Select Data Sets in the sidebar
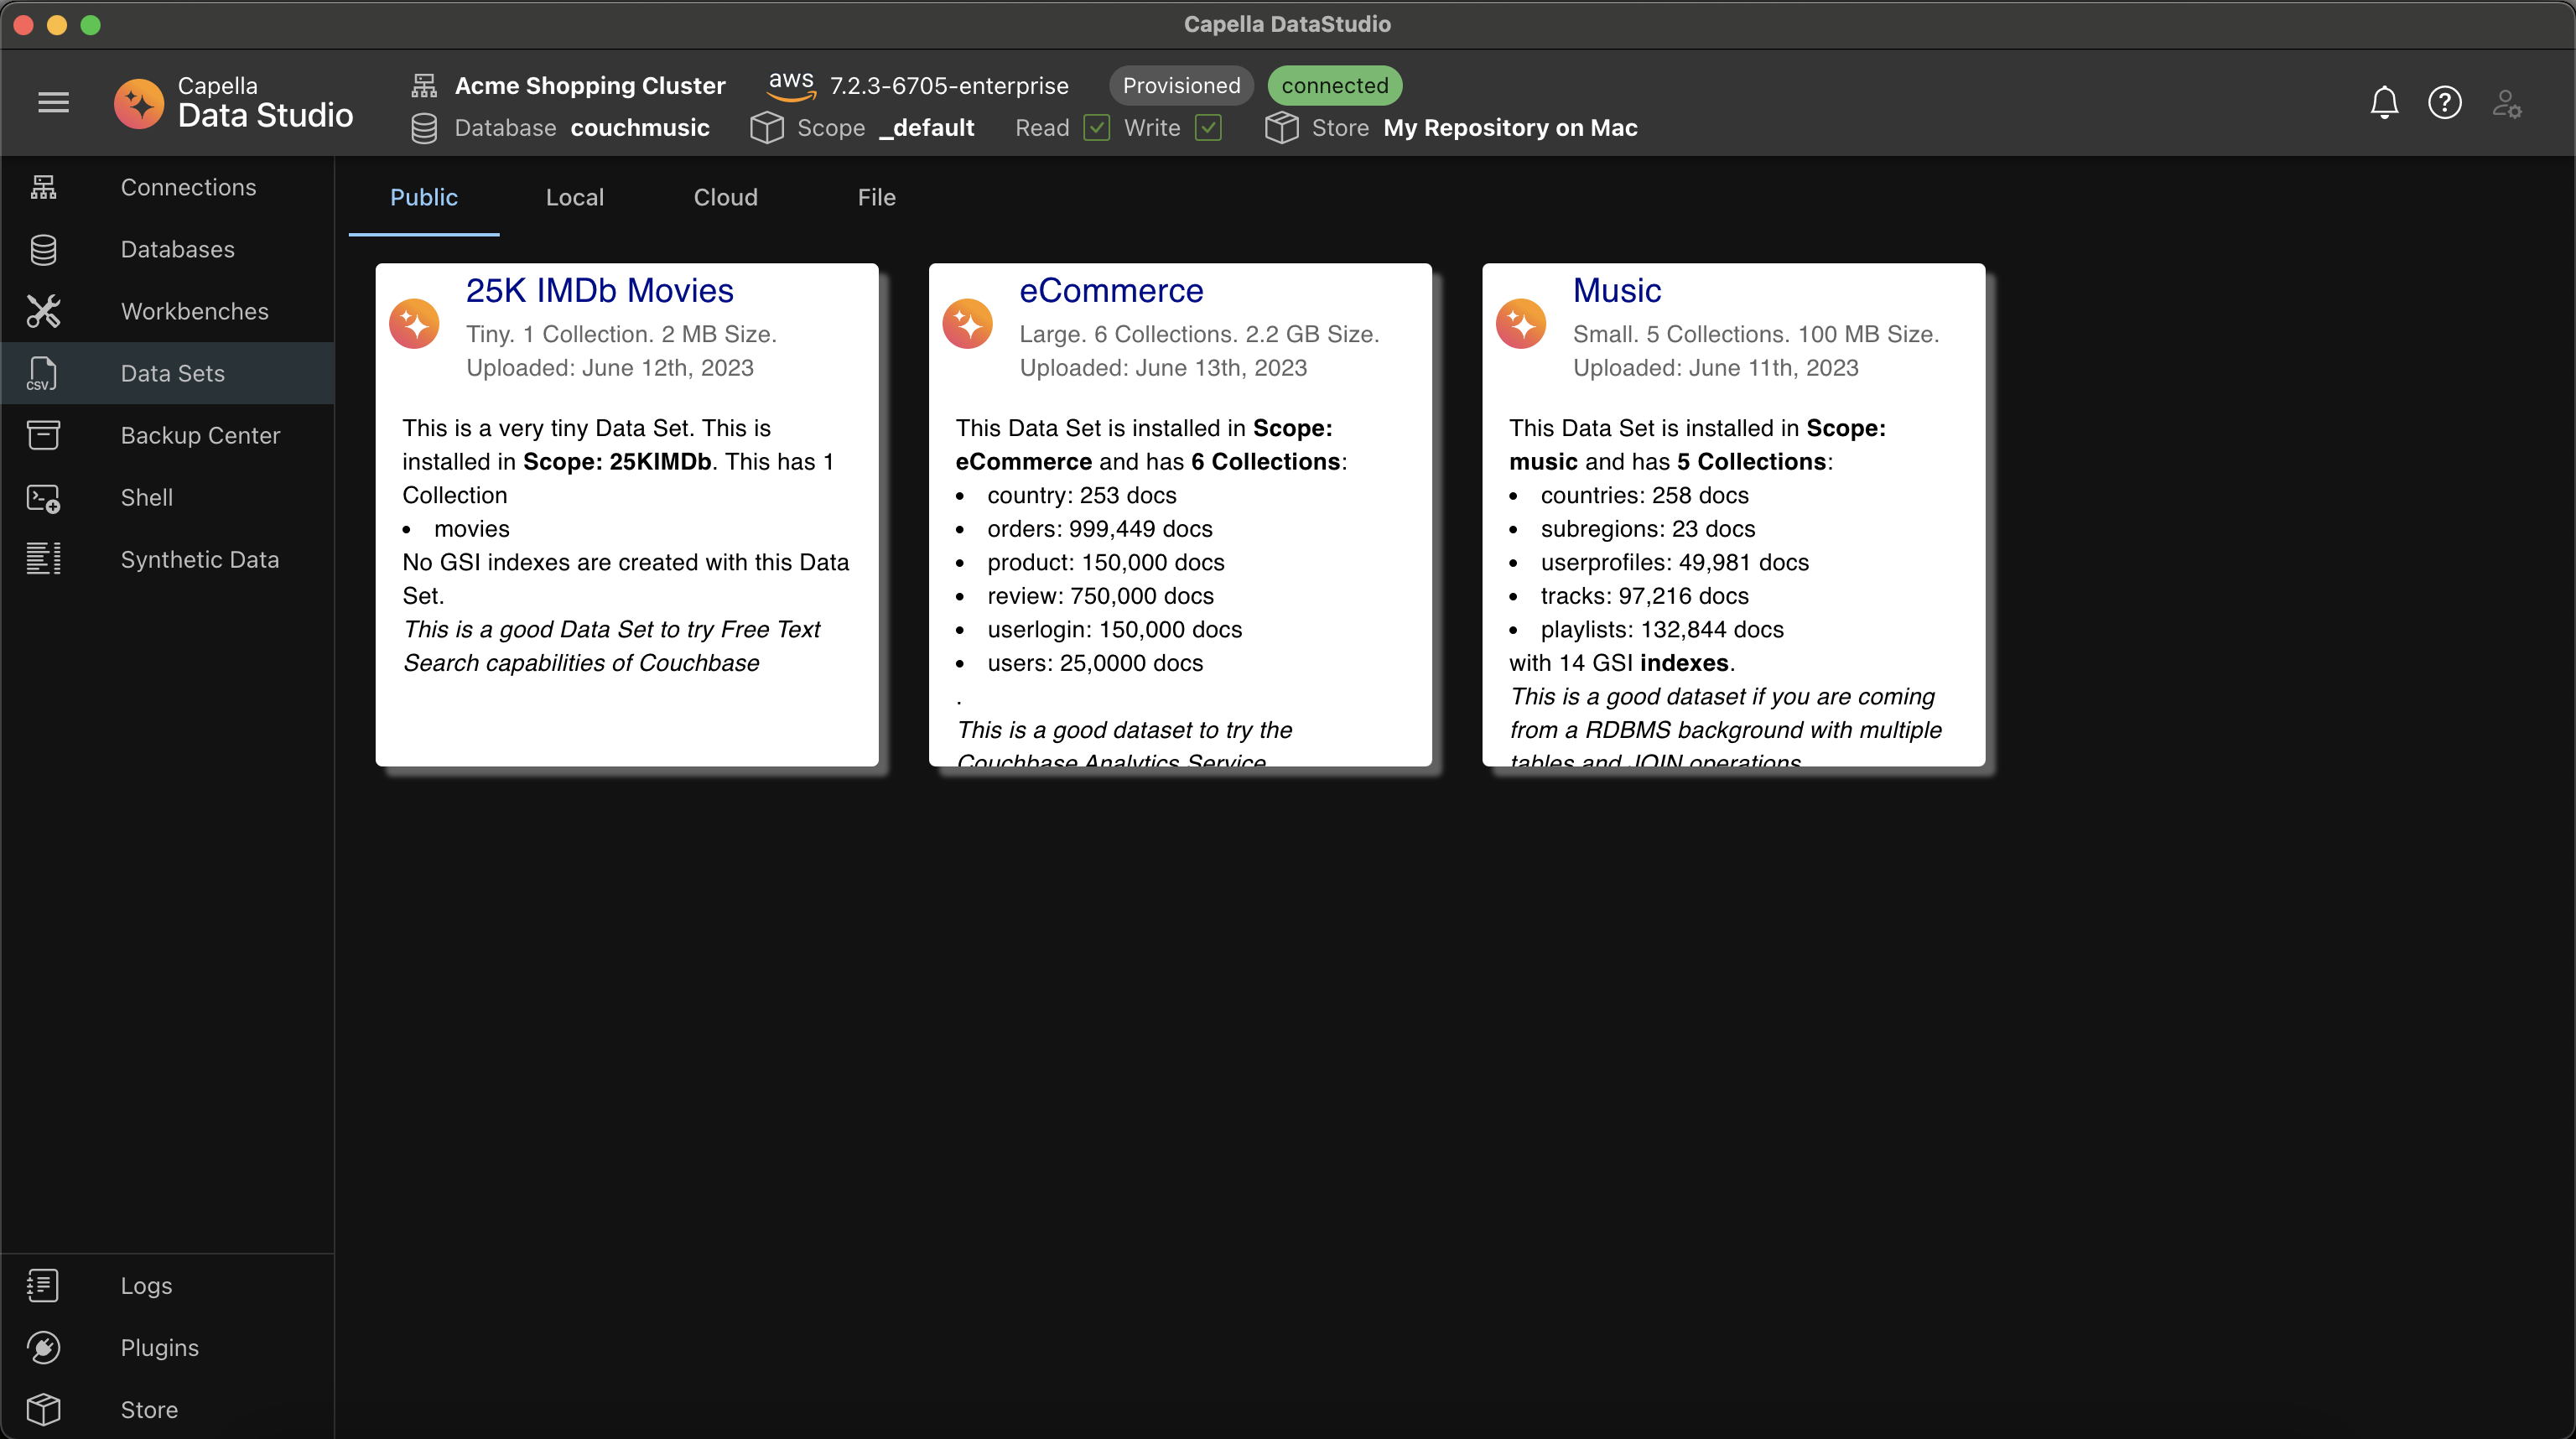 coord(167,373)
